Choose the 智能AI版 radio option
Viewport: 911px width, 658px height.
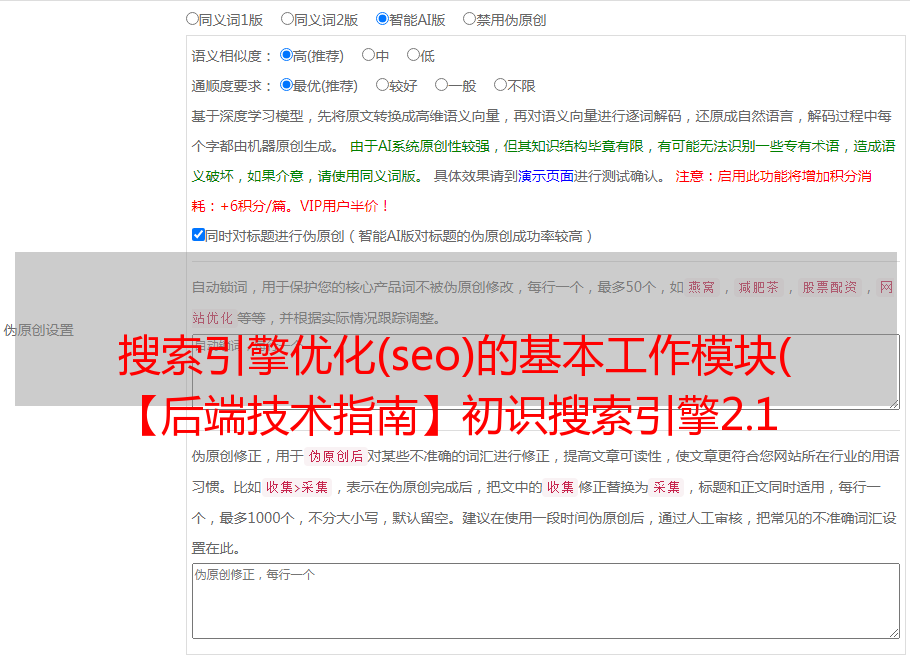click(382, 19)
